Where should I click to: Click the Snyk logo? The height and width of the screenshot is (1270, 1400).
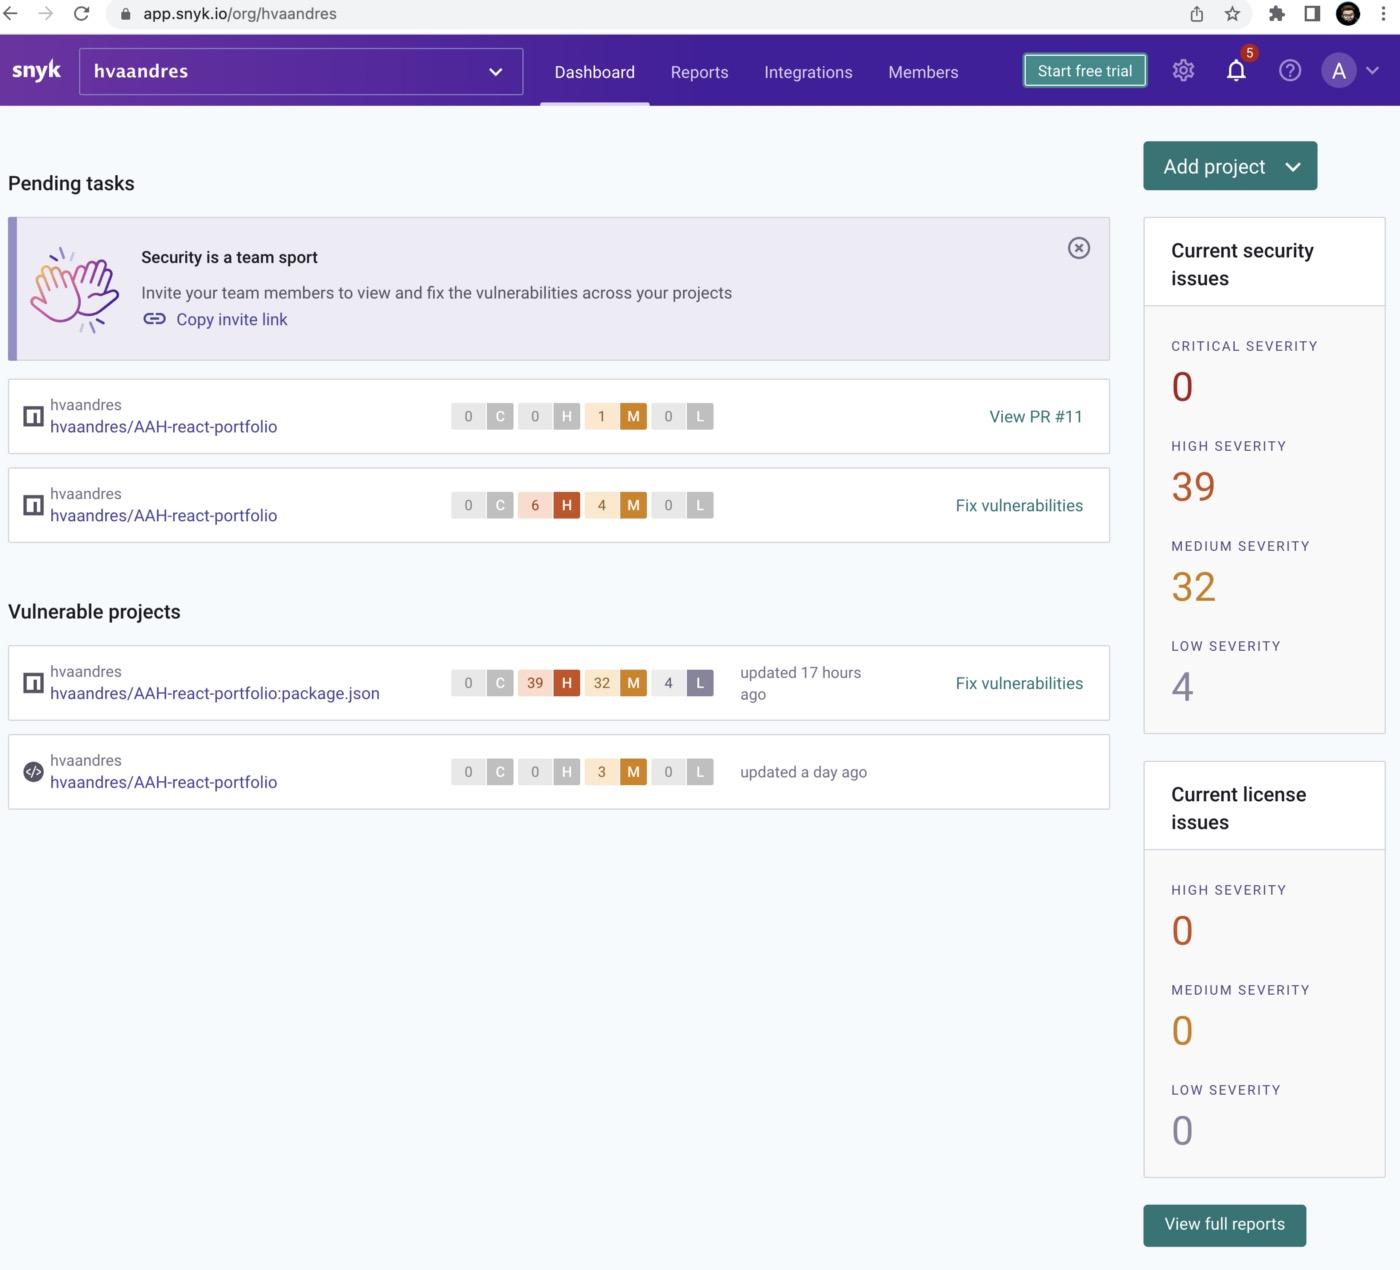click(36, 70)
